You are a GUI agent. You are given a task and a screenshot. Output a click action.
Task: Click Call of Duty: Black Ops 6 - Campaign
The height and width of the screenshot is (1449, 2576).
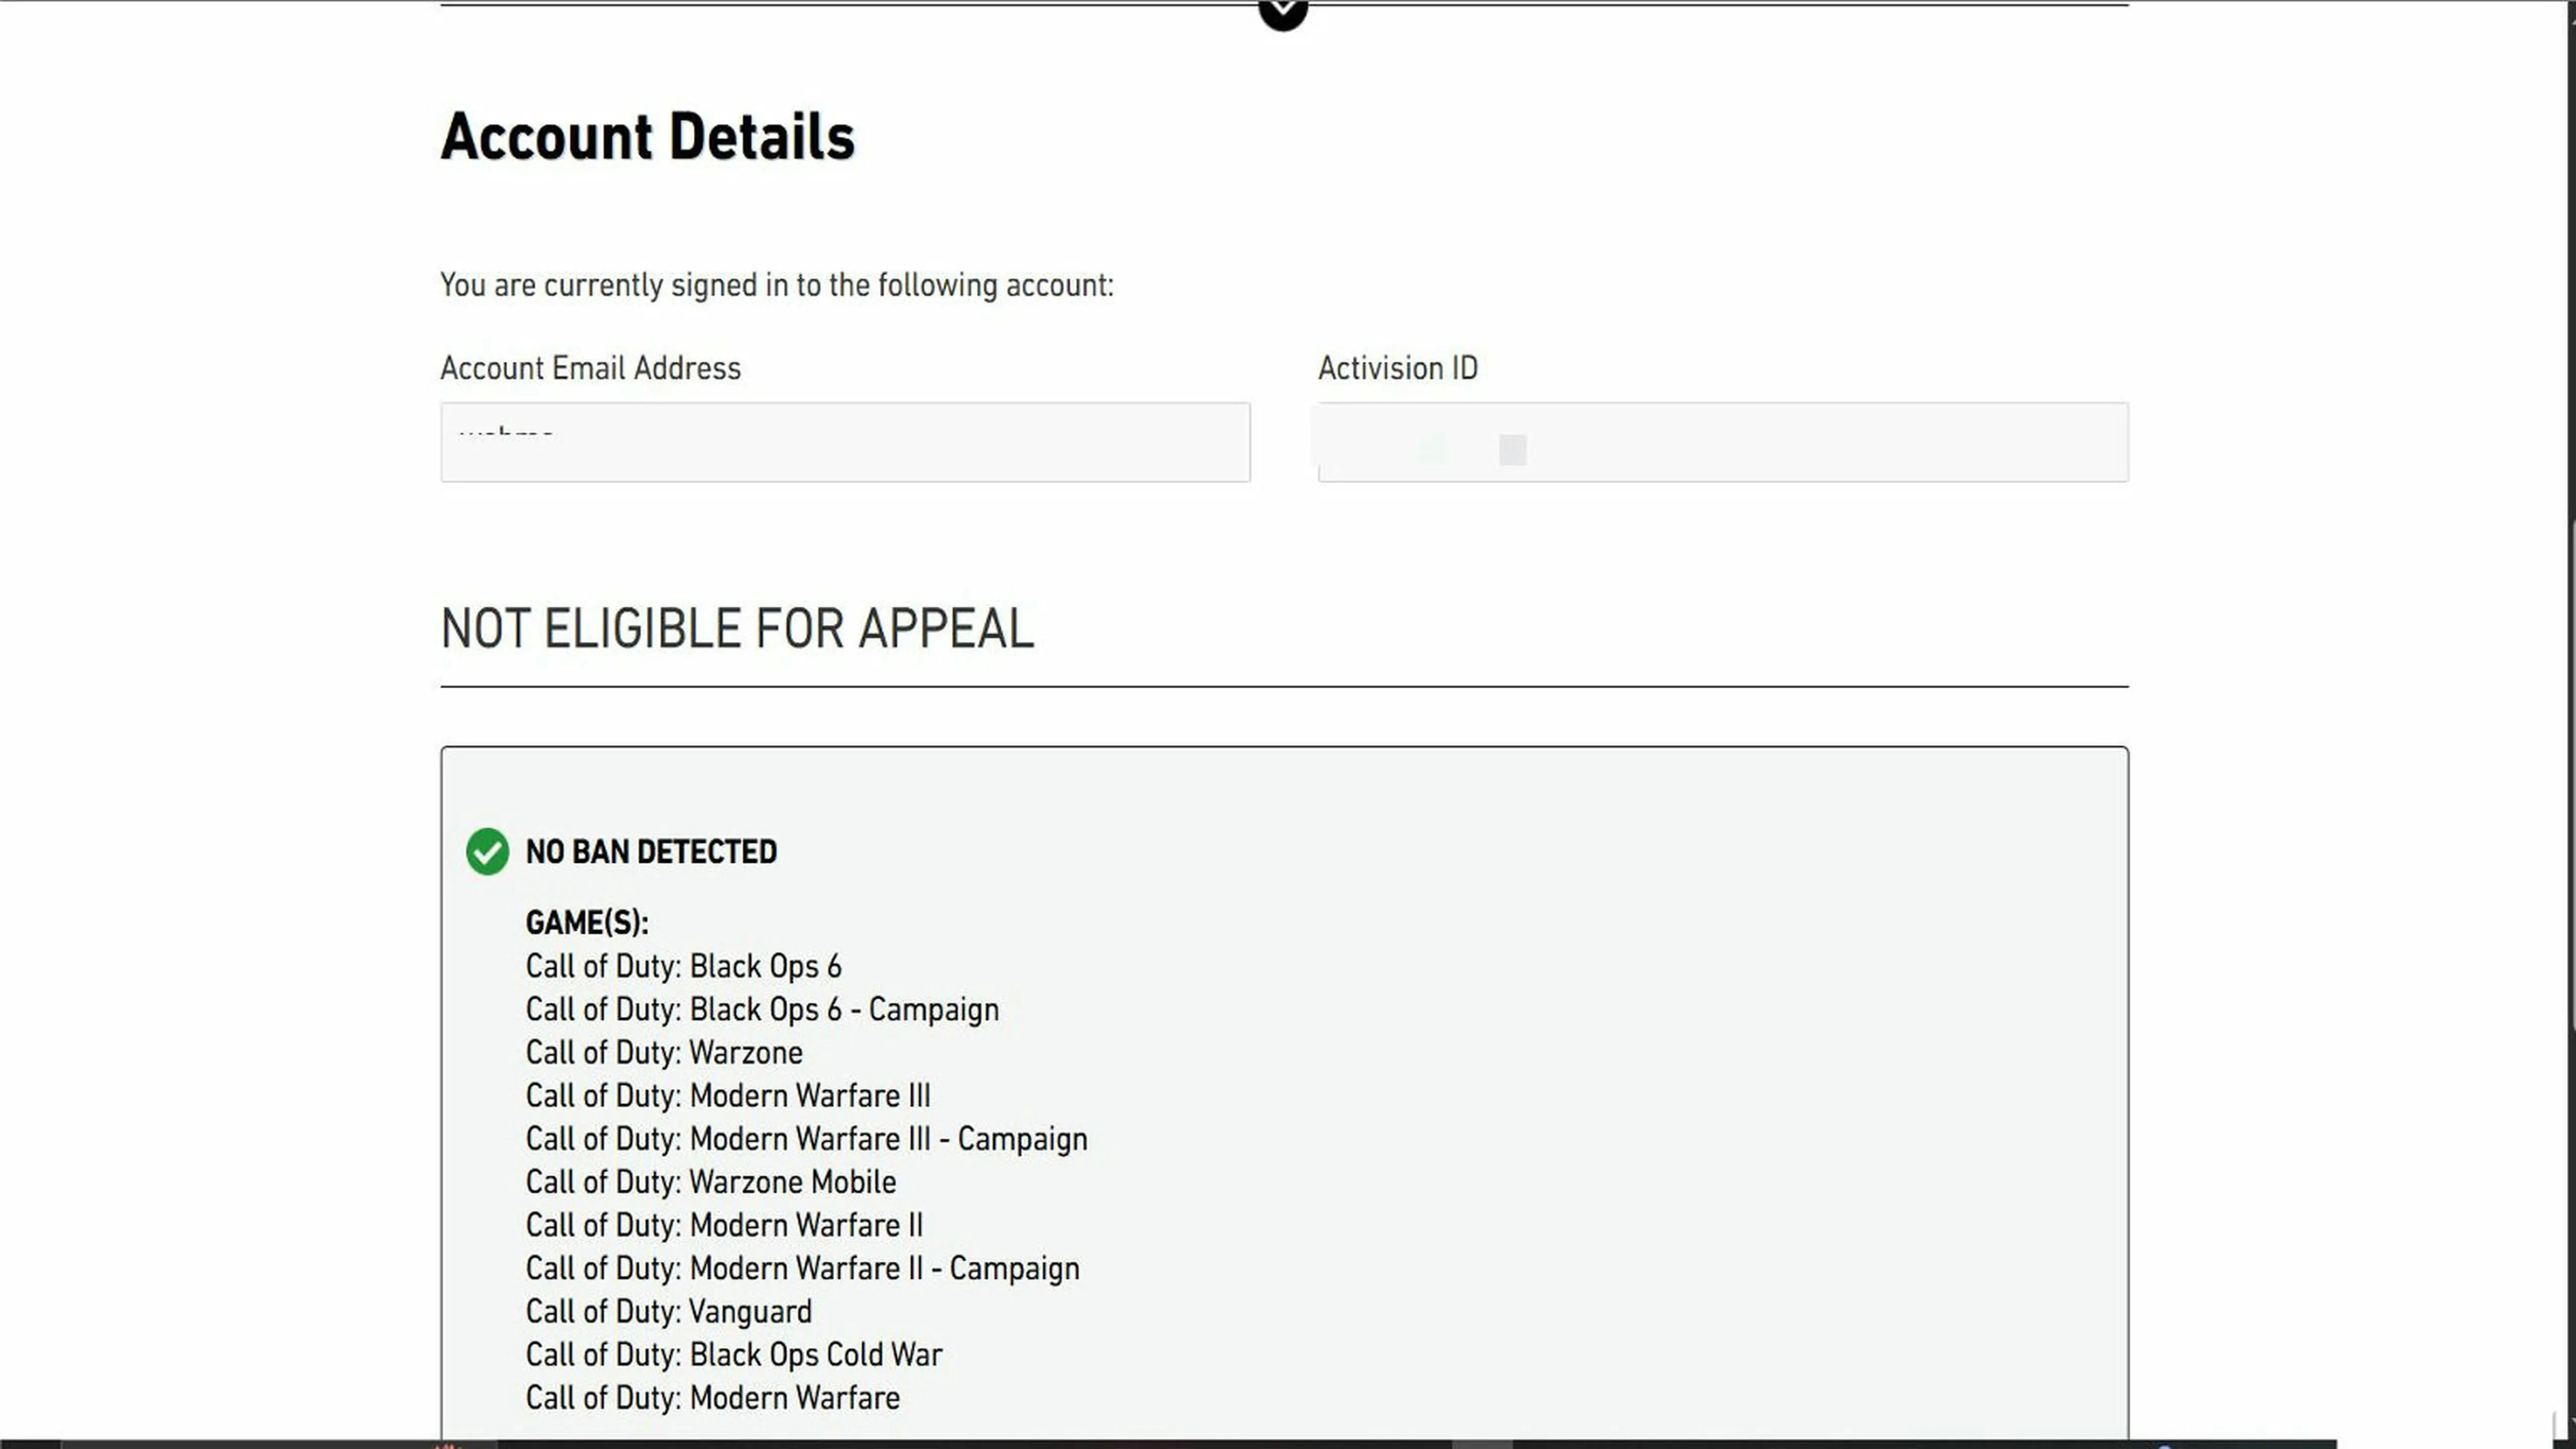pyautogui.click(x=762, y=1009)
